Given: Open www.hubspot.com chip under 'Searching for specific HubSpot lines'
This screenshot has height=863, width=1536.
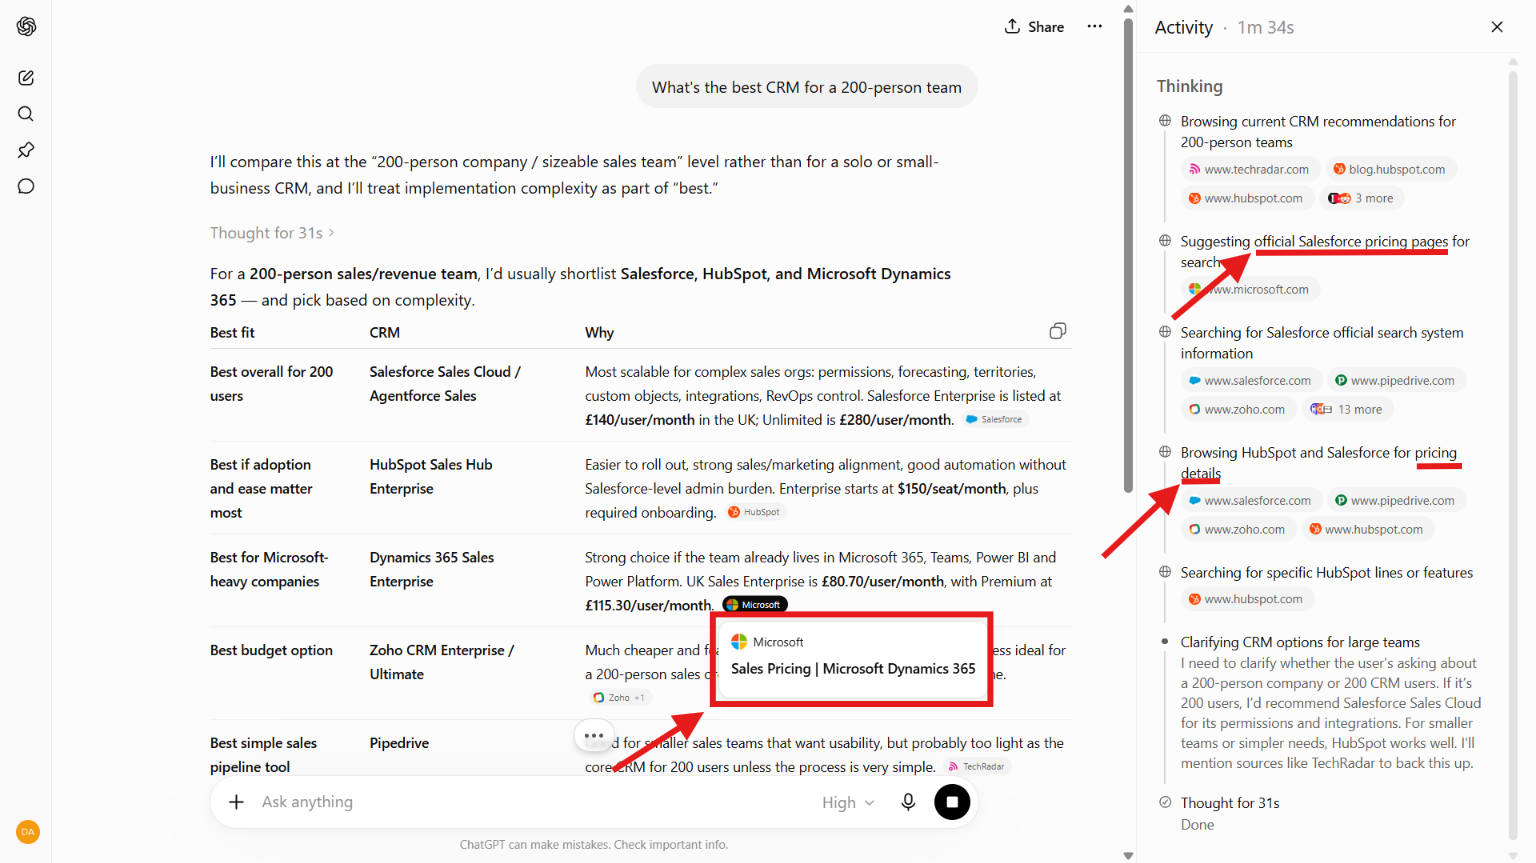Looking at the screenshot, I should [1246, 600].
